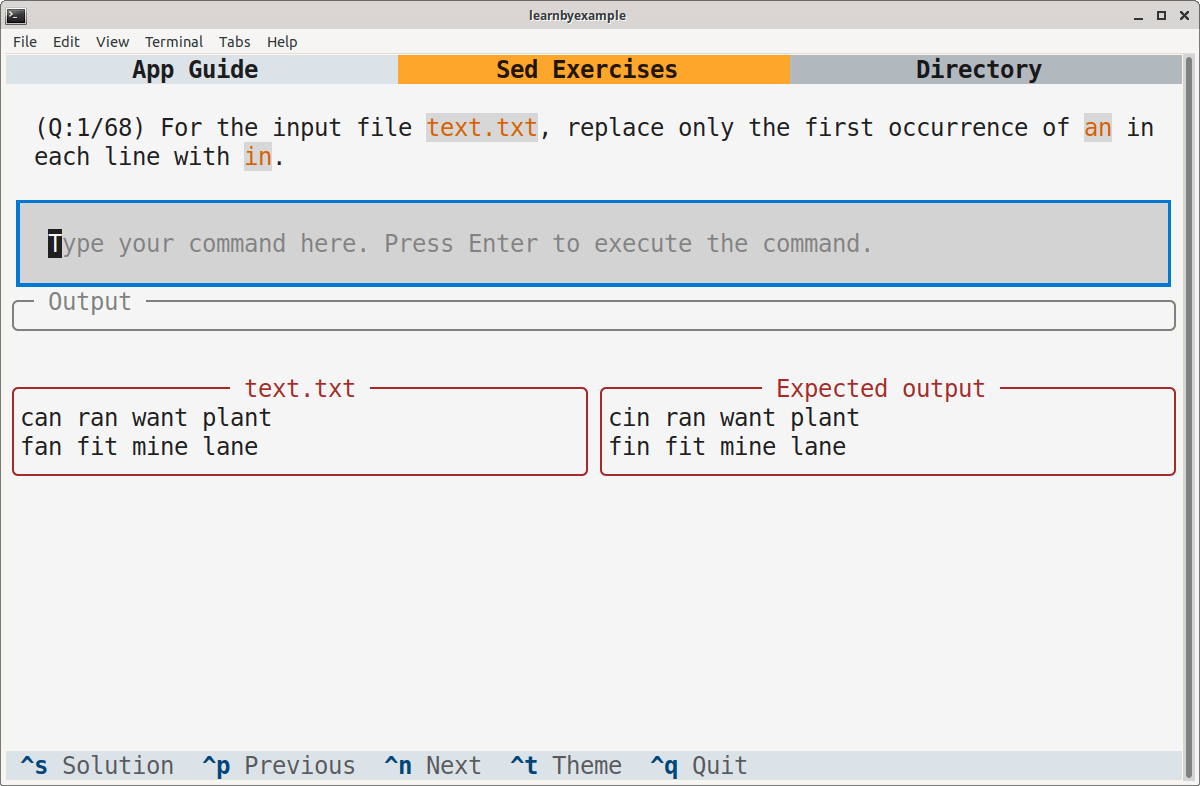Click the text.txt file contents panel
Image resolution: width=1200 pixels, height=786 pixels.
click(x=299, y=431)
